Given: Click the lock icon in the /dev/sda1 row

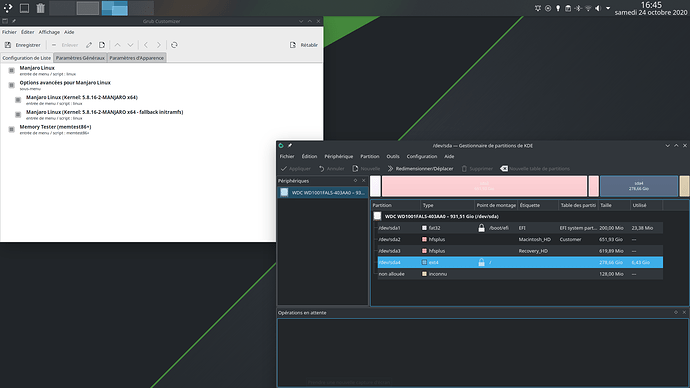Looking at the screenshot, I should coord(481,228).
